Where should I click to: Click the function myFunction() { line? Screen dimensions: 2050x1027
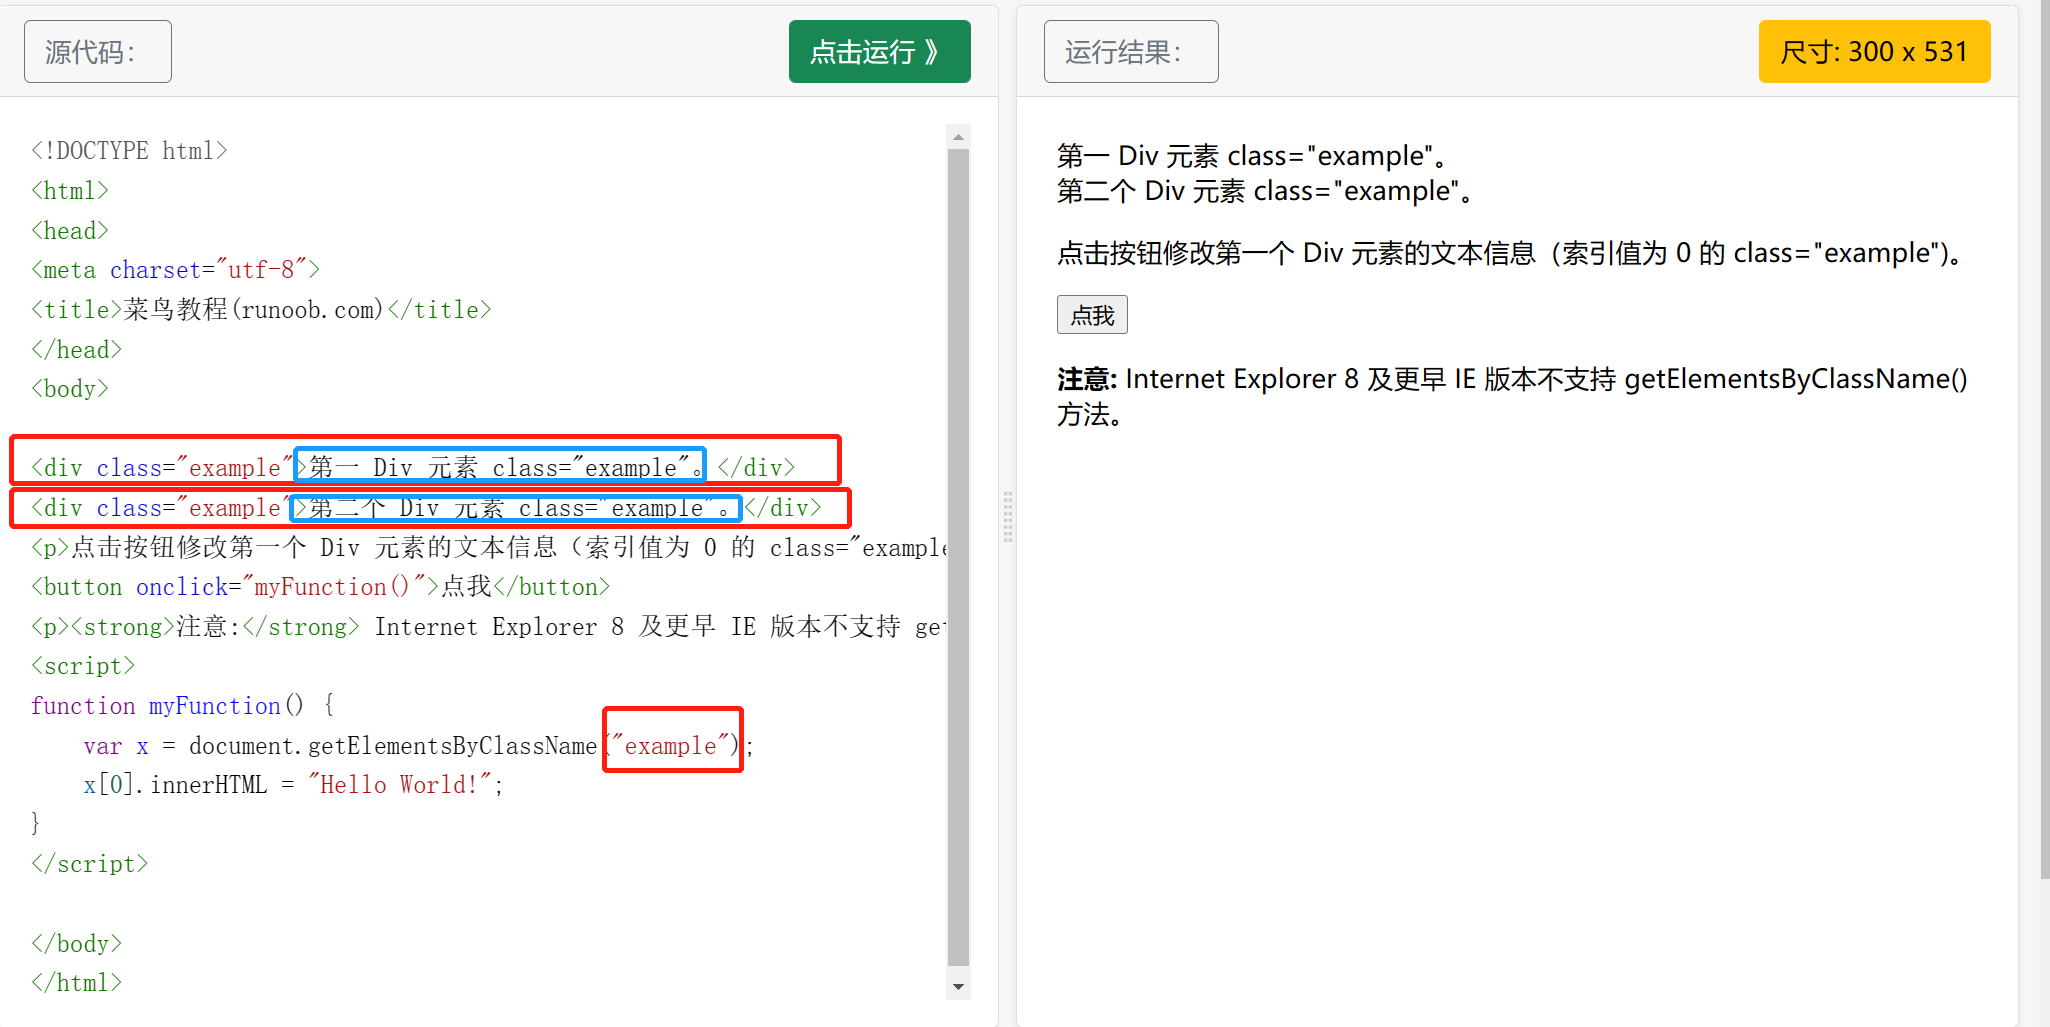[183, 706]
